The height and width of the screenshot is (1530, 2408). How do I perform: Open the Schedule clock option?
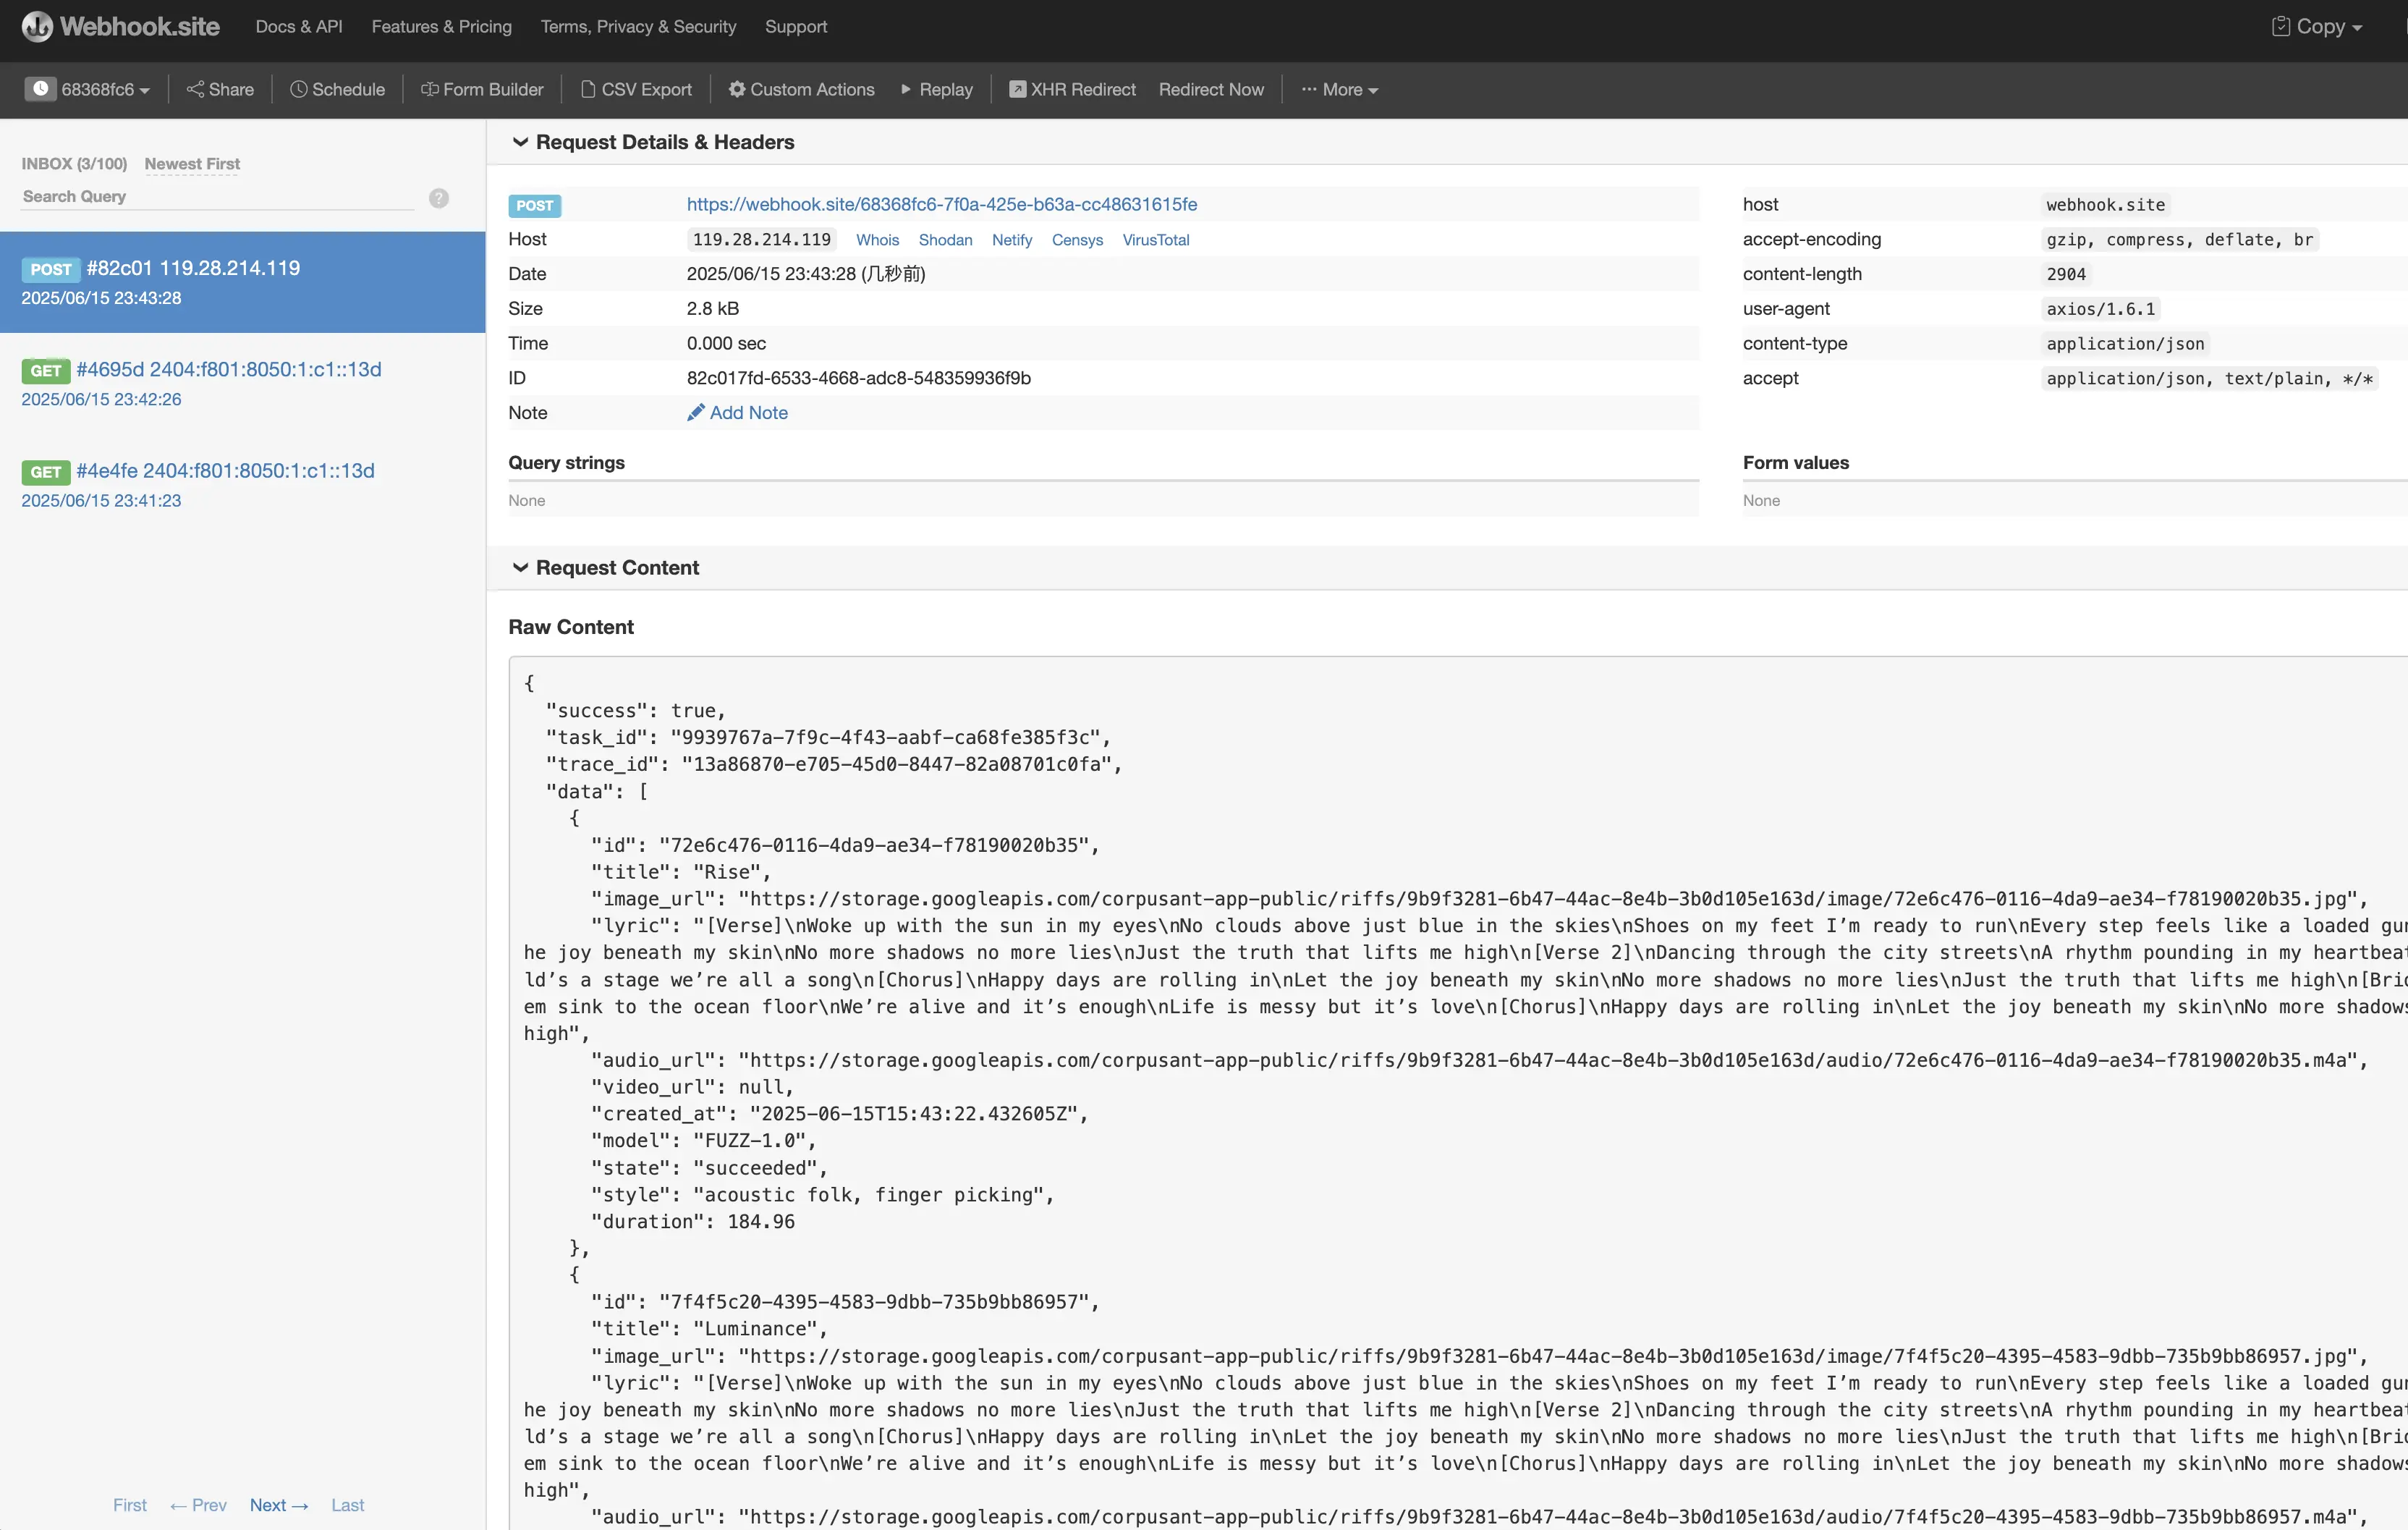click(298, 89)
